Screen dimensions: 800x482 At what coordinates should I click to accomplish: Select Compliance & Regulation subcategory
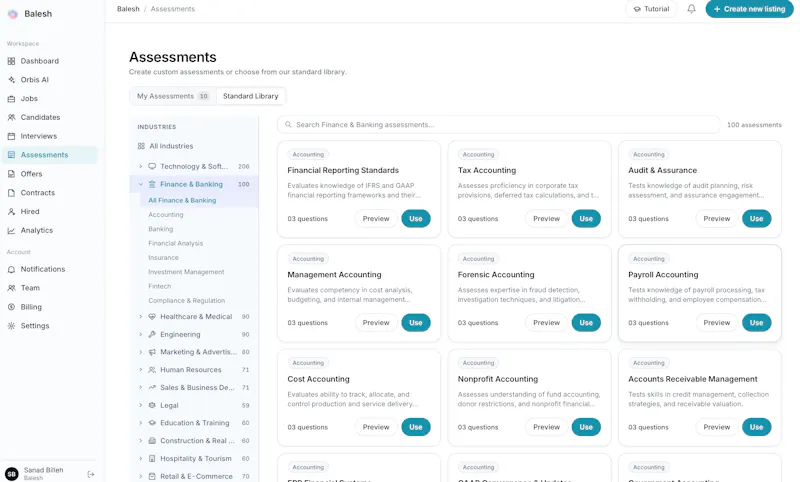(187, 301)
